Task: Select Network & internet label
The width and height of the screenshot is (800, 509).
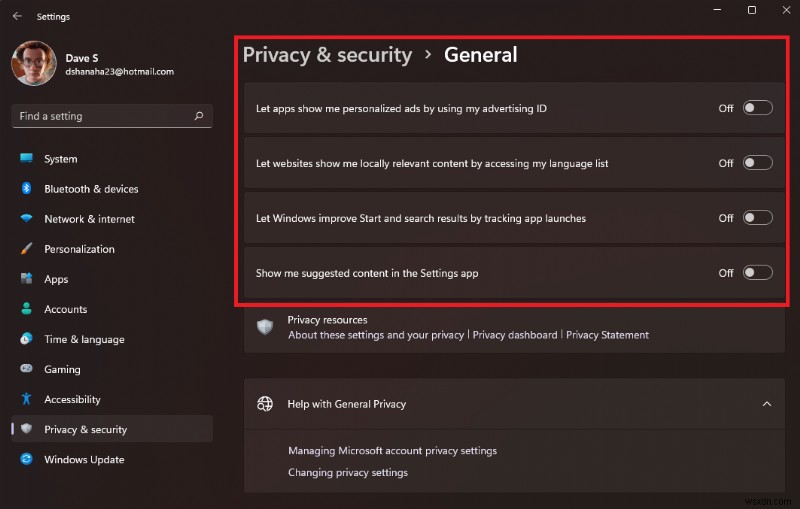Action: coord(89,219)
